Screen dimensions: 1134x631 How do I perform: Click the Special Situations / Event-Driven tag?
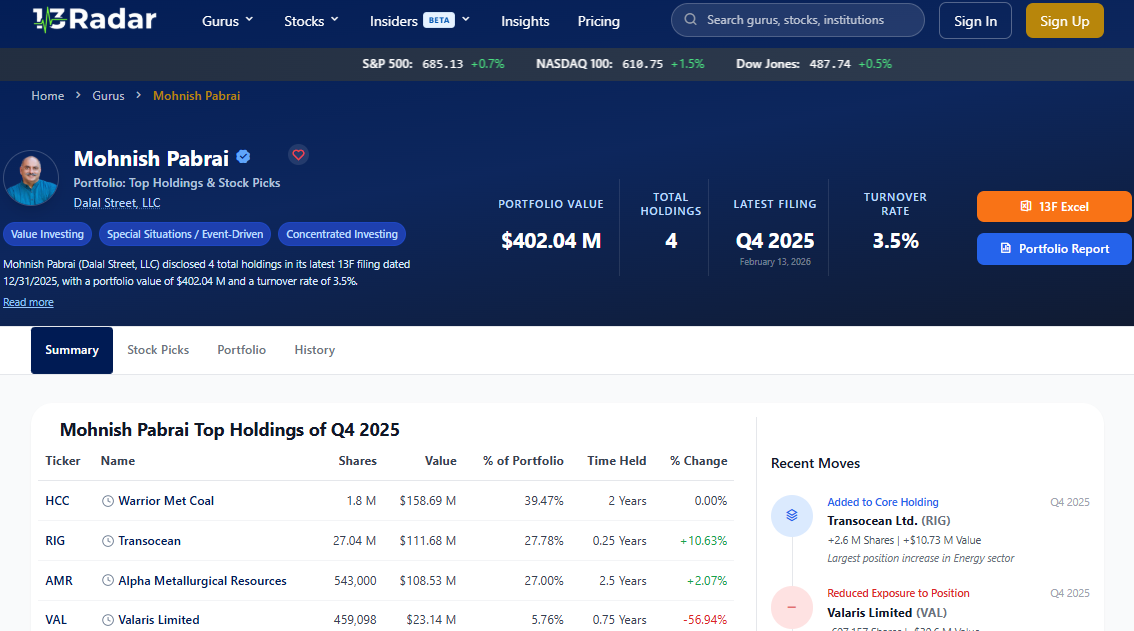click(185, 234)
